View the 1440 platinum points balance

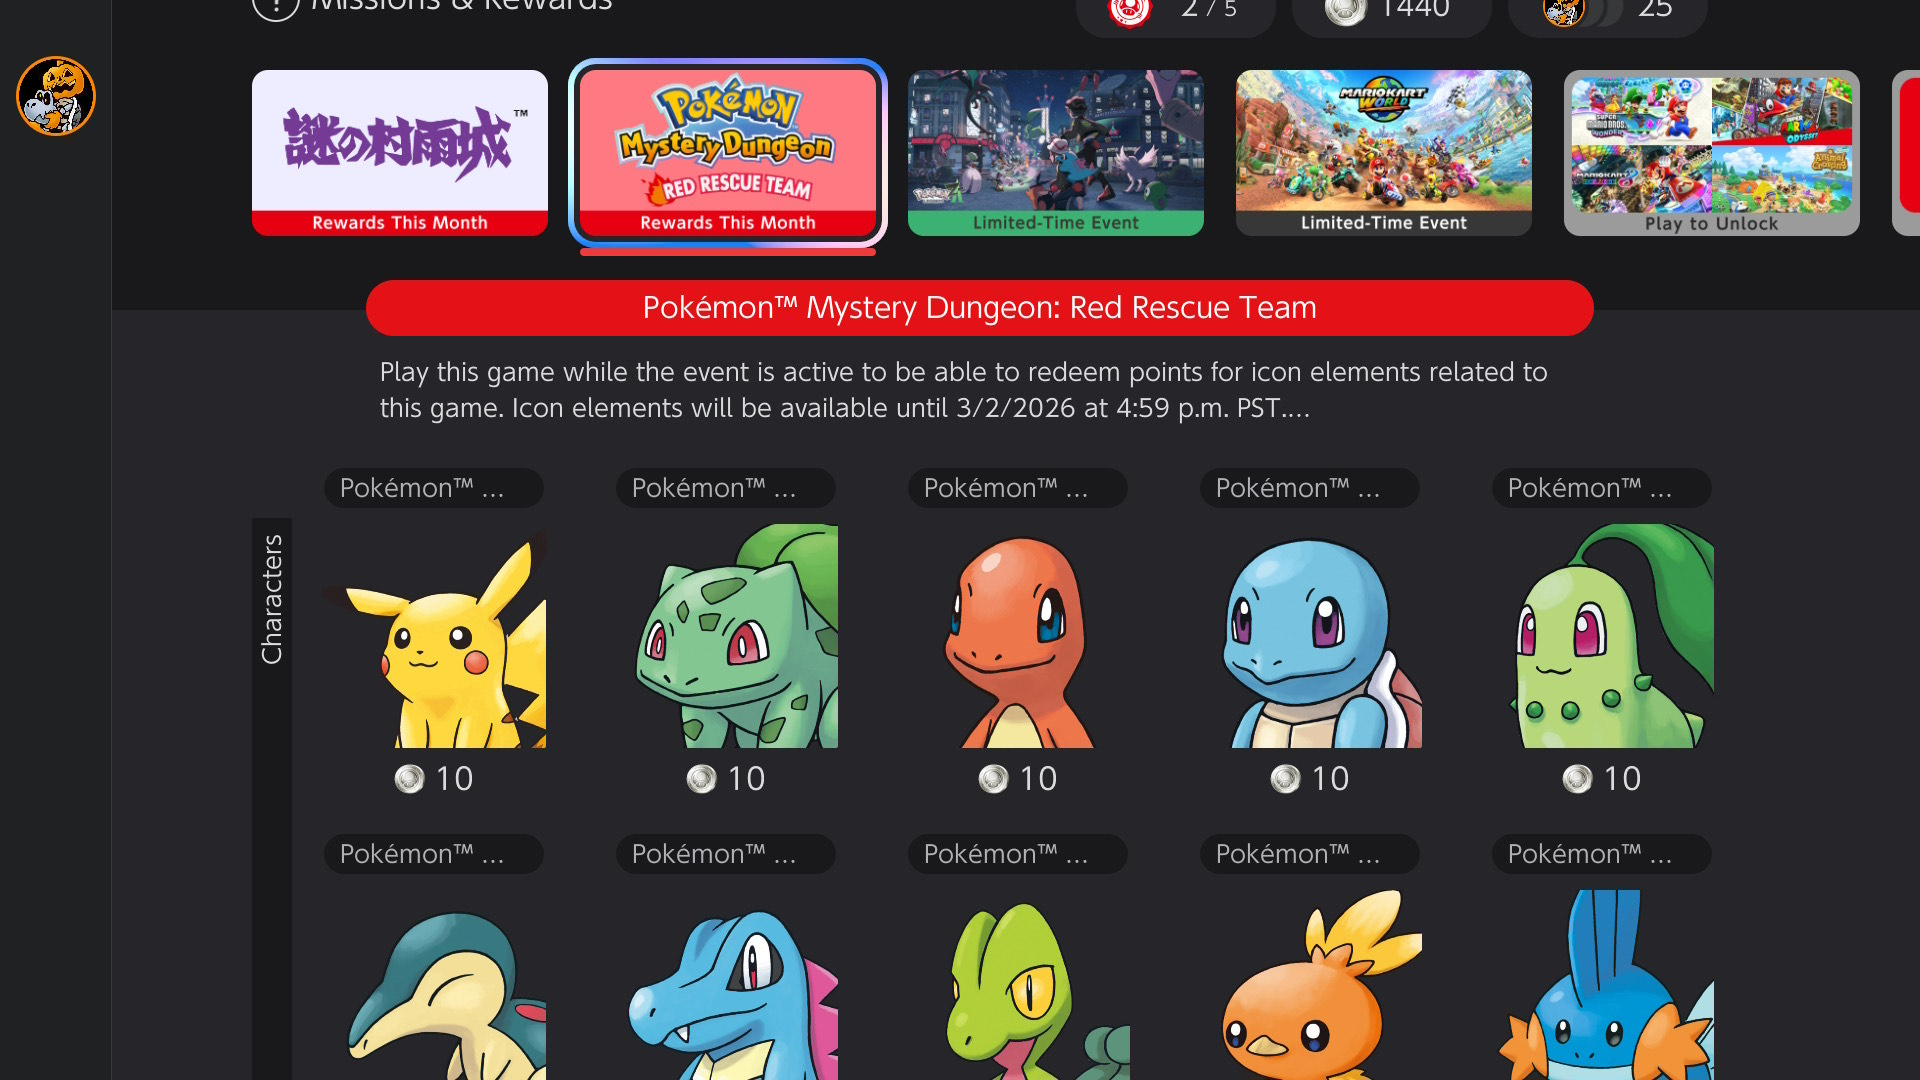(1391, 10)
